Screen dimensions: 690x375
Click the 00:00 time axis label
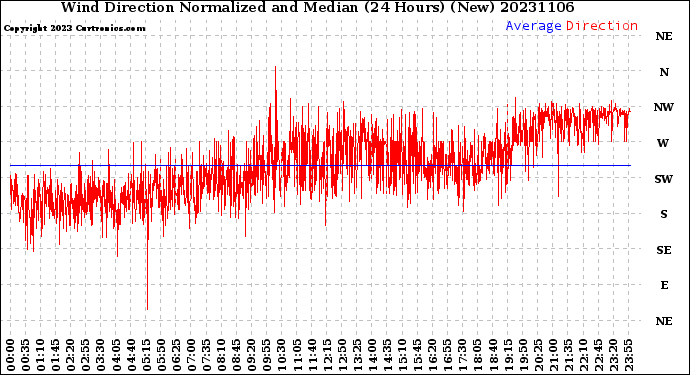coord(11,355)
